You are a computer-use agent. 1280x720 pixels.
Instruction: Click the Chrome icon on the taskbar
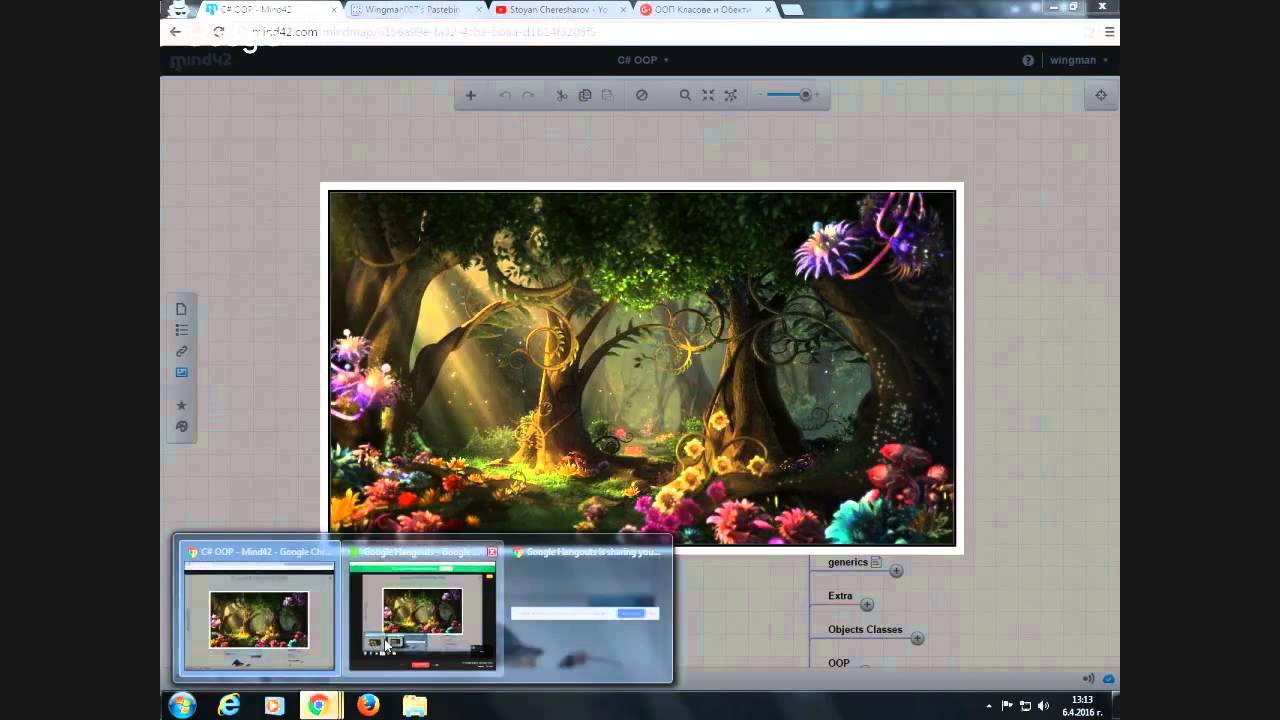[x=320, y=705]
